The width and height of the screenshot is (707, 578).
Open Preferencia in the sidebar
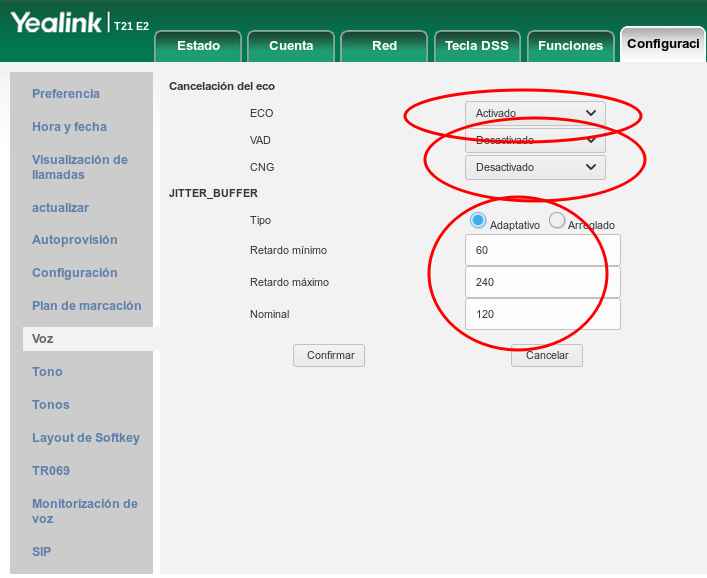click(66, 94)
